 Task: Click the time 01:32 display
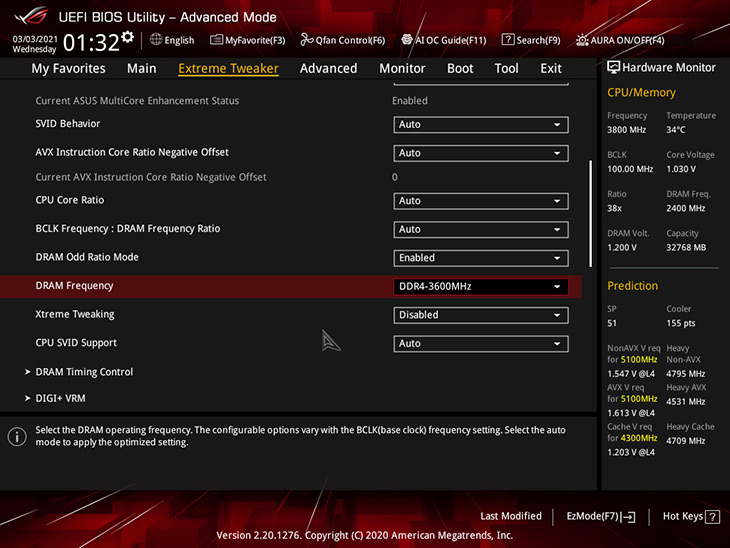[x=91, y=43]
